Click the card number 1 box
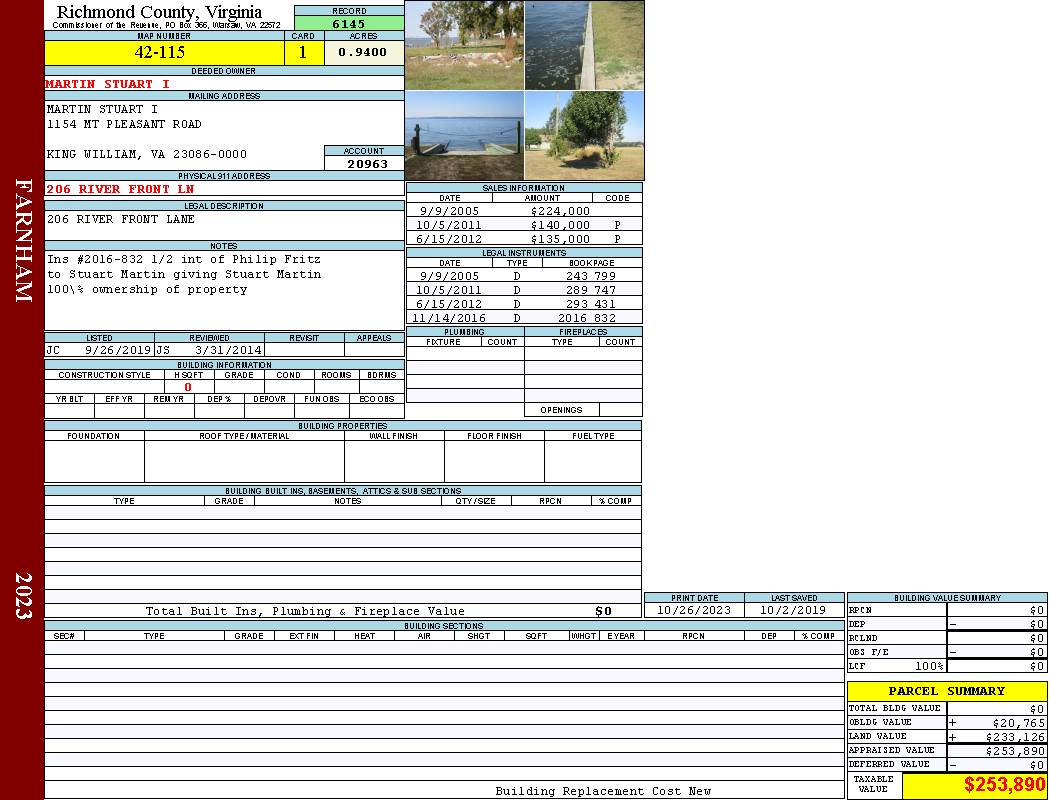 click(x=303, y=53)
